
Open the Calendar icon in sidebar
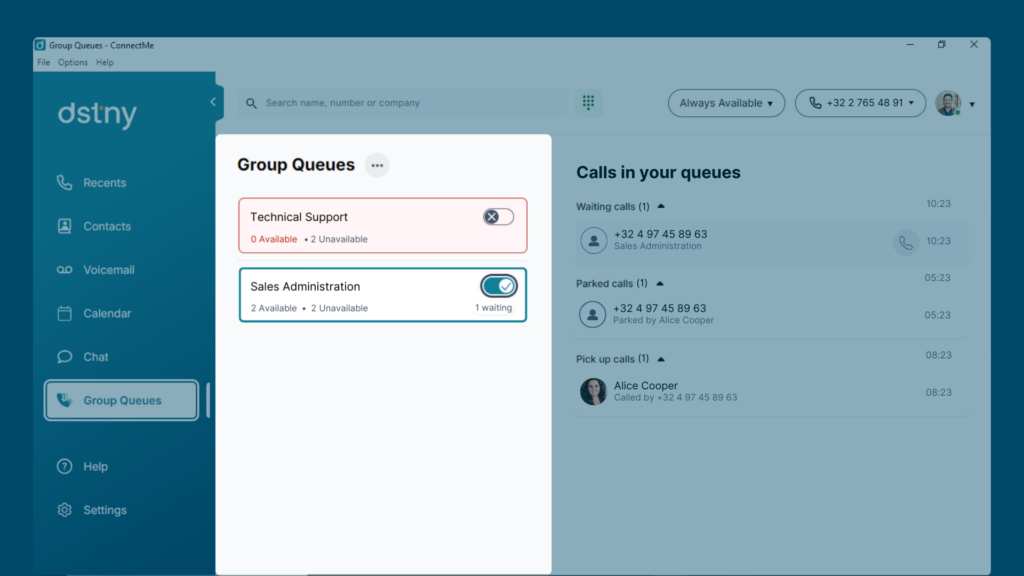(x=64, y=313)
